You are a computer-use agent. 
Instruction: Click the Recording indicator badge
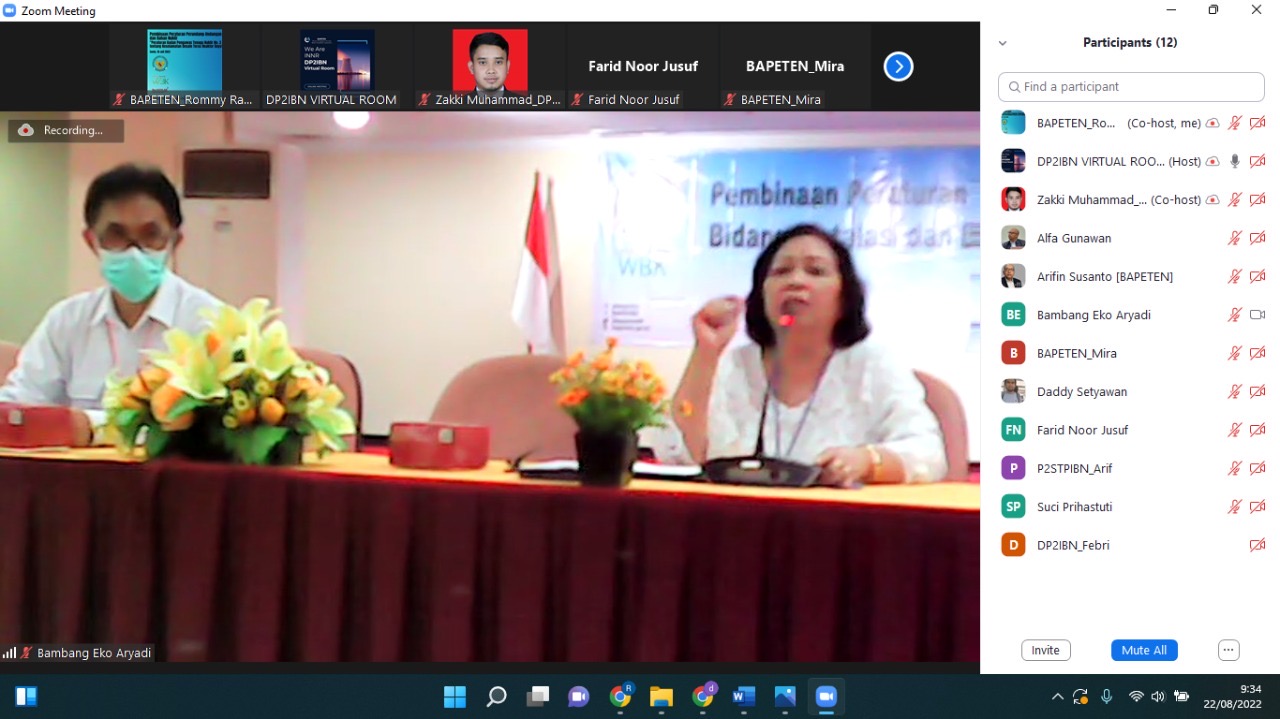pos(66,130)
